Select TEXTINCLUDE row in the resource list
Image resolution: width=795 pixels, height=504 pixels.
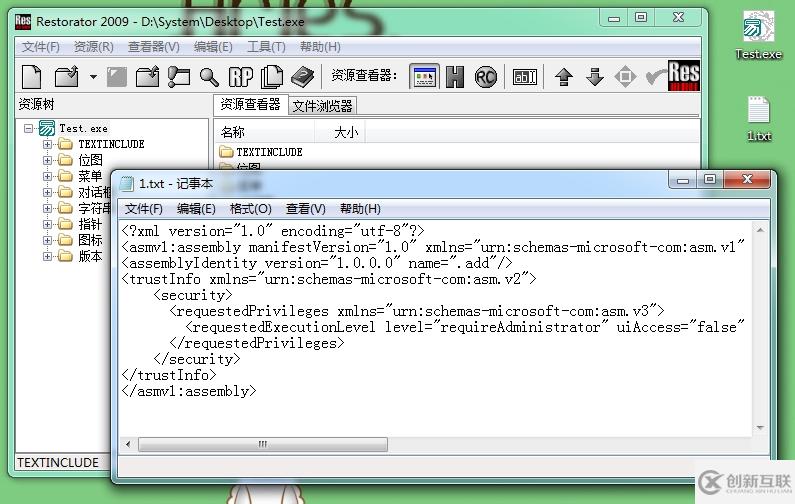click(x=261, y=152)
